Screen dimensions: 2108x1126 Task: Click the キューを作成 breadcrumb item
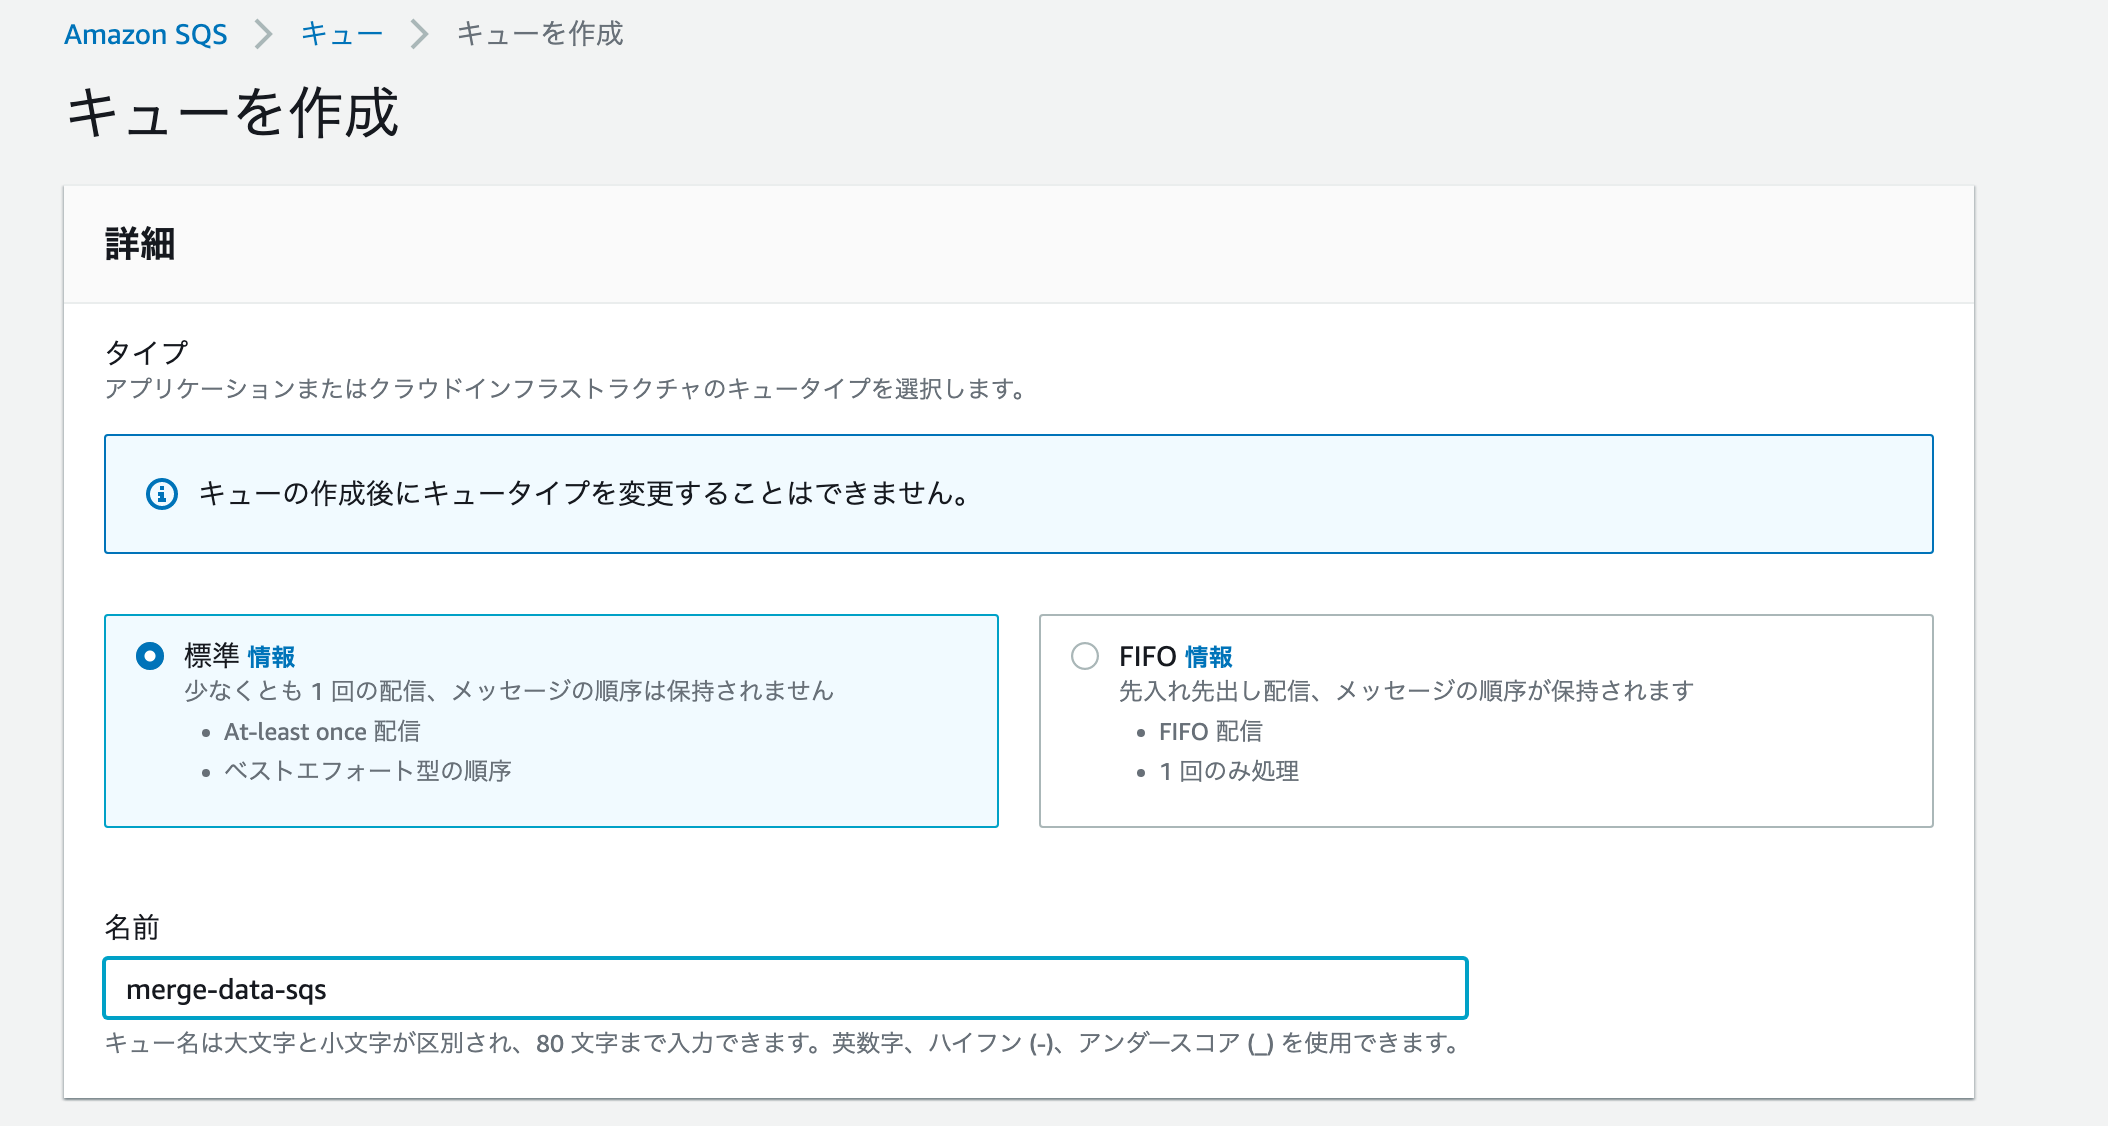coord(540,34)
